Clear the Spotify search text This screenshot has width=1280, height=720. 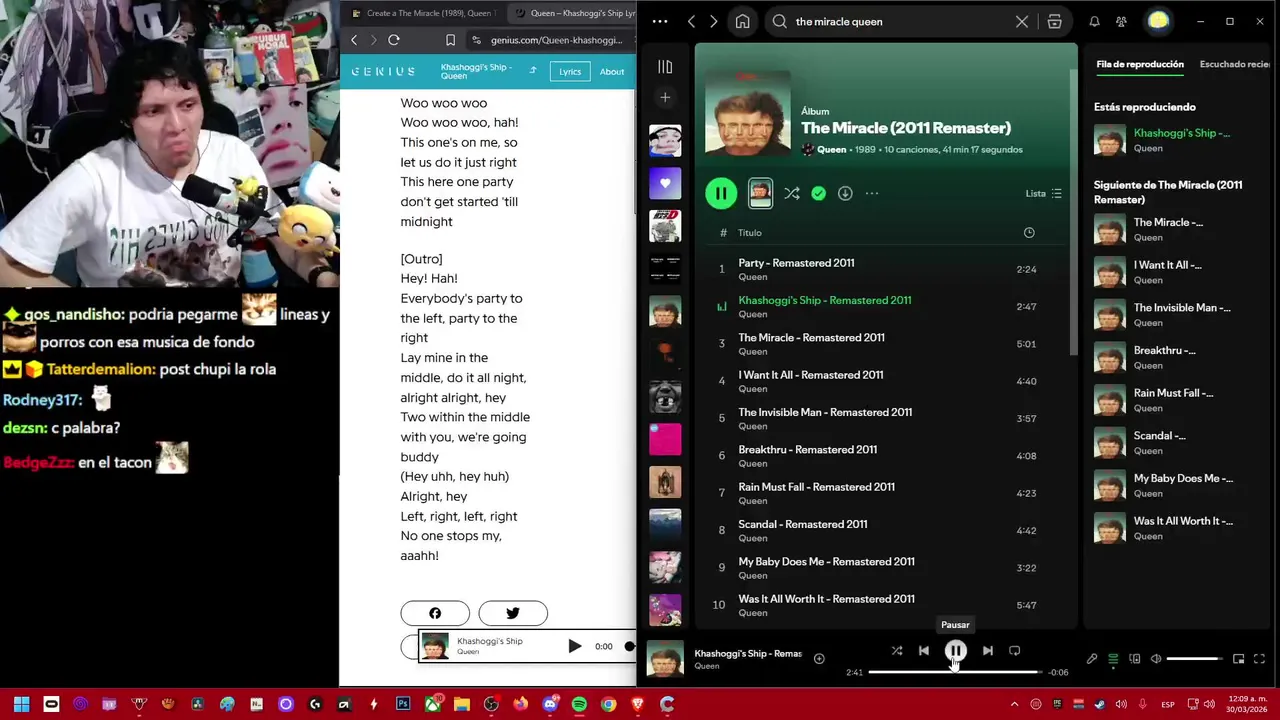(x=1022, y=21)
